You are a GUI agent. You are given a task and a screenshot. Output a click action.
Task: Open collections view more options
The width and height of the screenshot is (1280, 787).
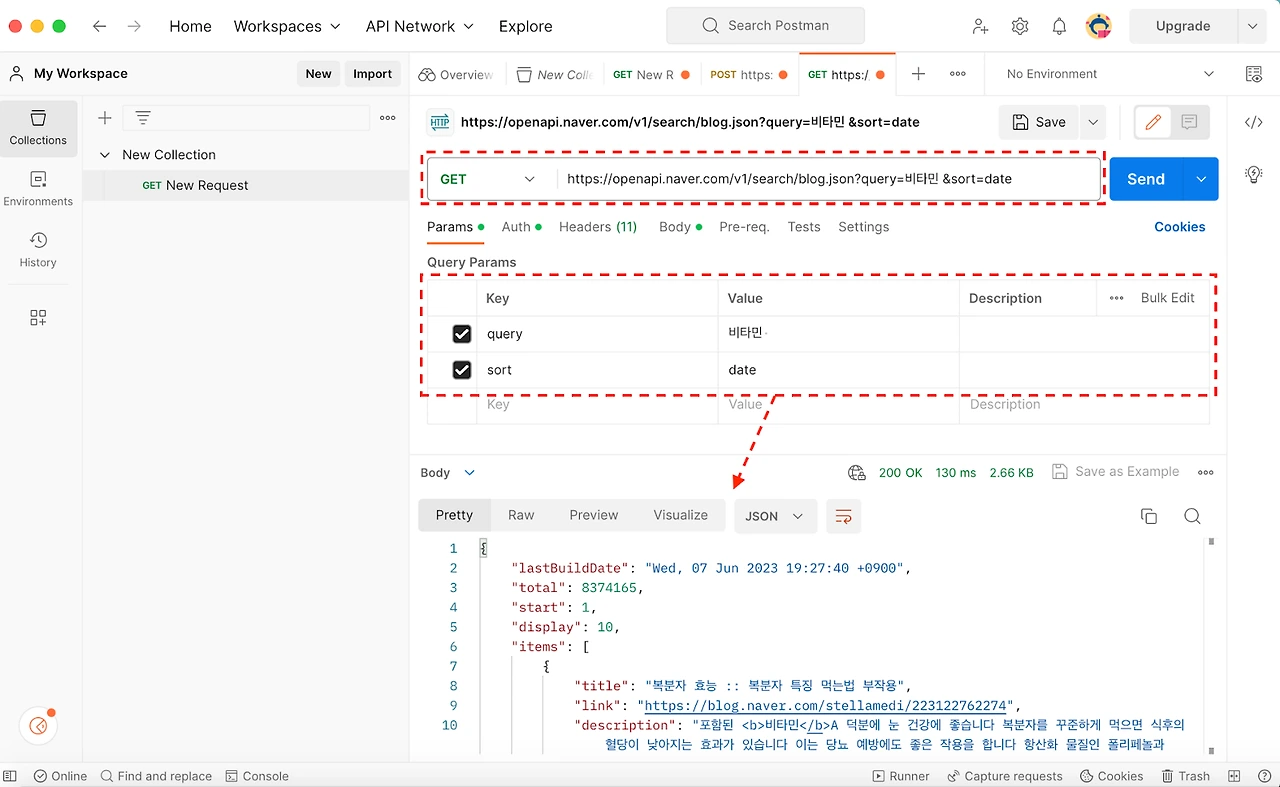(x=388, y=118)
